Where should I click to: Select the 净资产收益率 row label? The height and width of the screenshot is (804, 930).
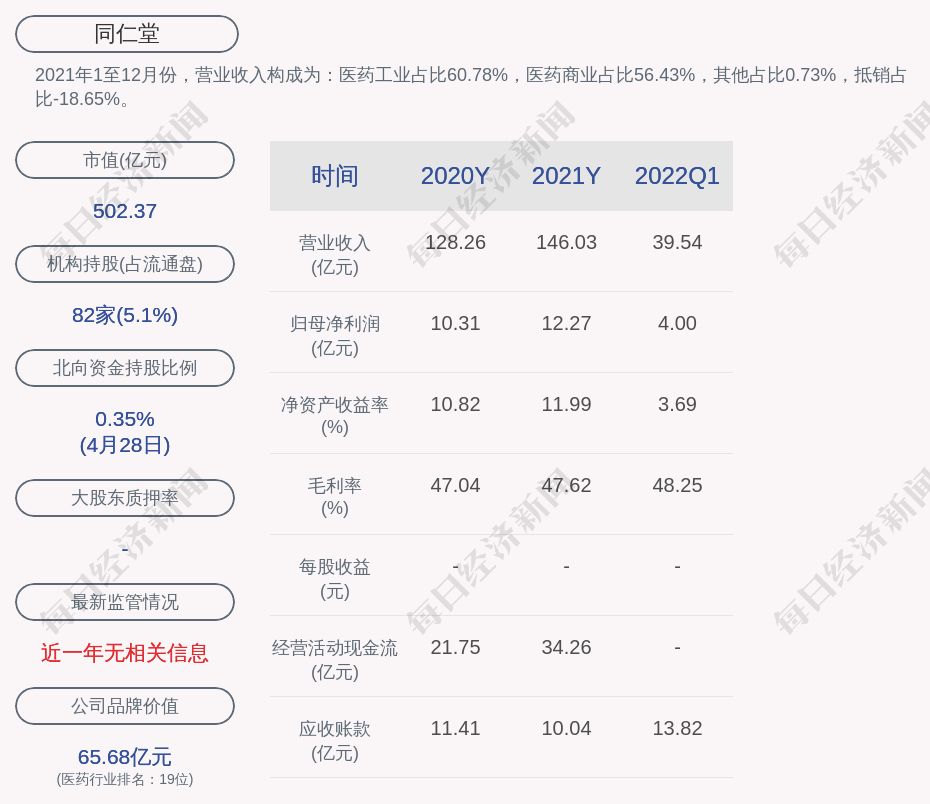point(334,415)
